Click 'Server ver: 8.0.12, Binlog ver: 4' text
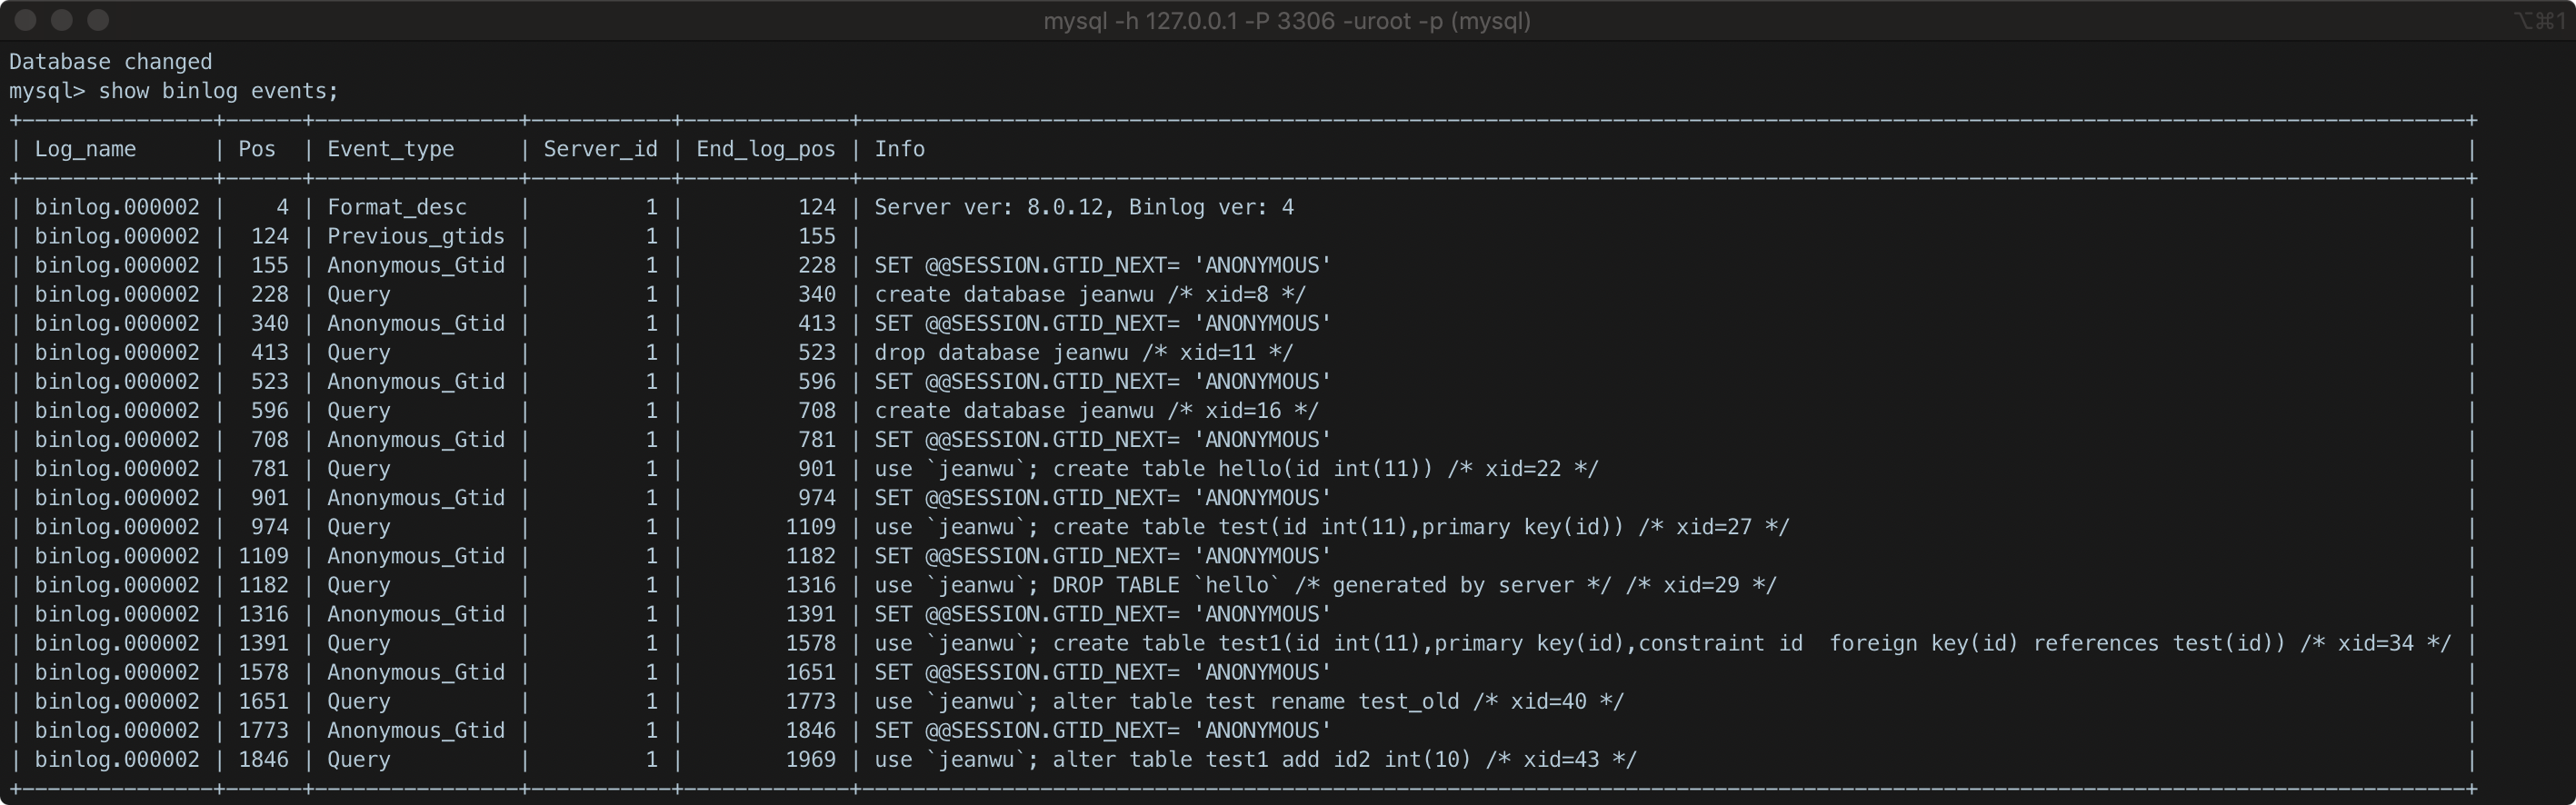2576x805 pixels. [x=1083, y=207]
